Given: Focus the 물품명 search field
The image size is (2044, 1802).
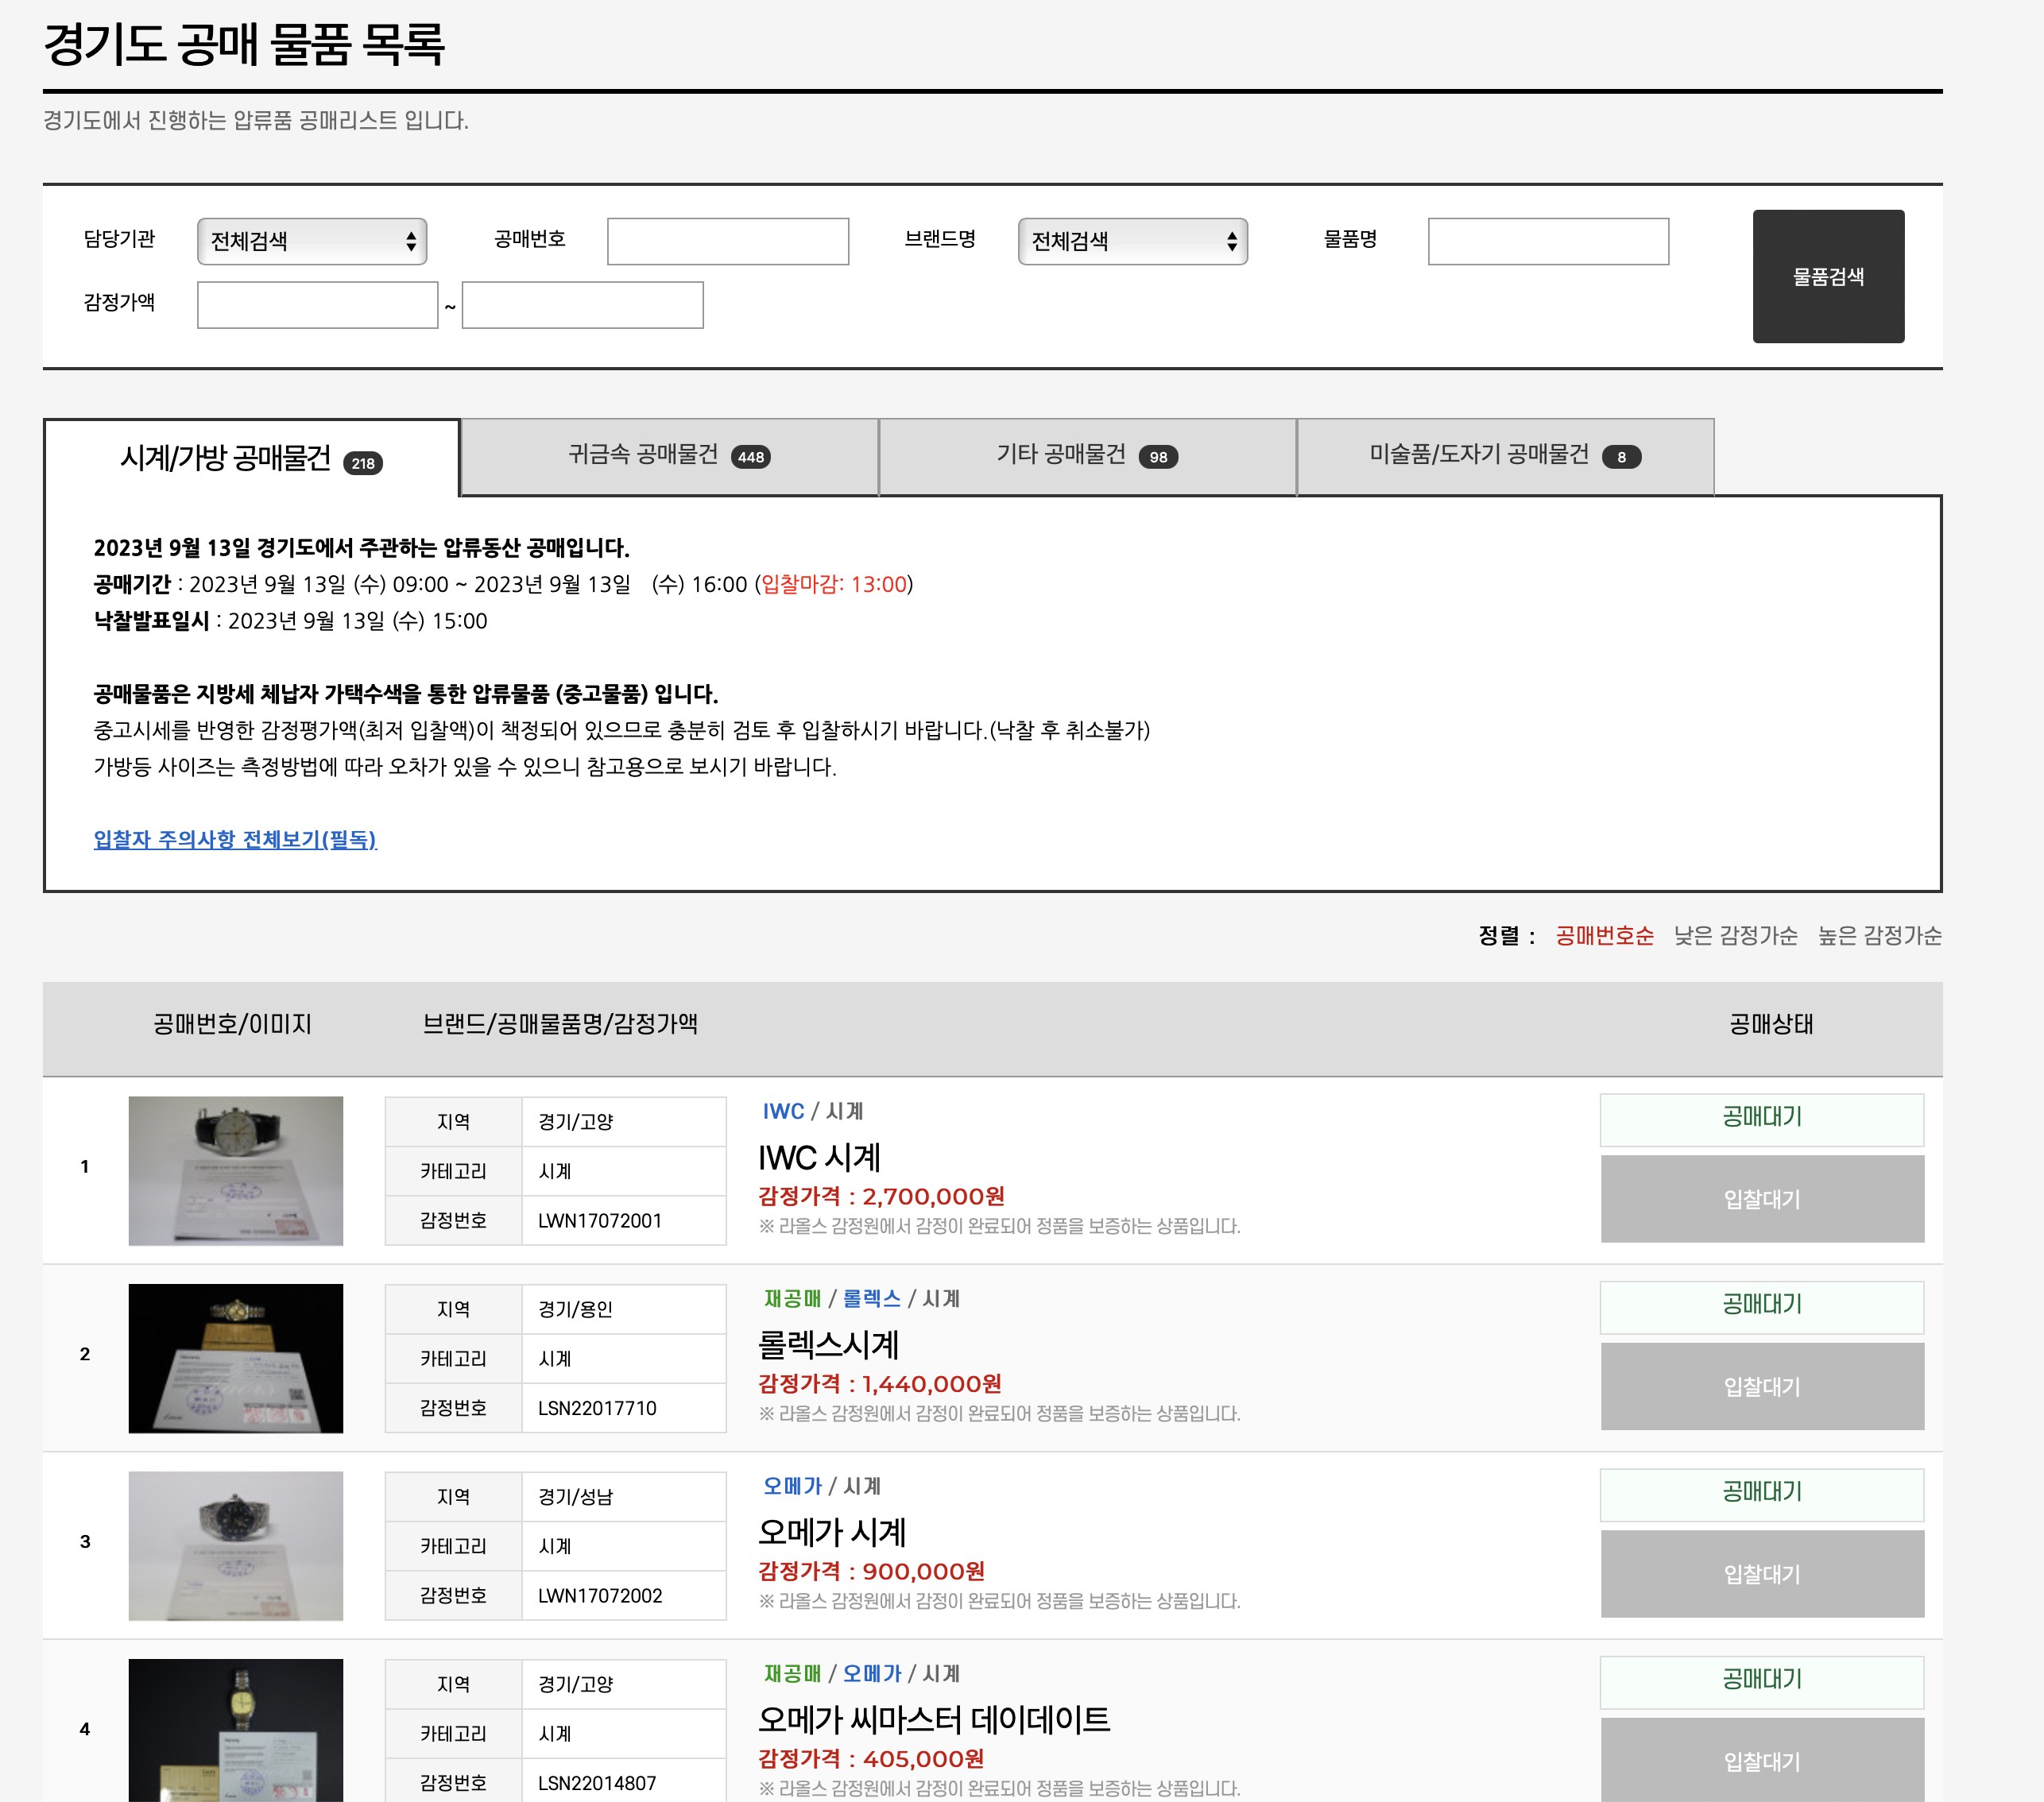Looking at the screenshot, I should tap(1547, 241).
